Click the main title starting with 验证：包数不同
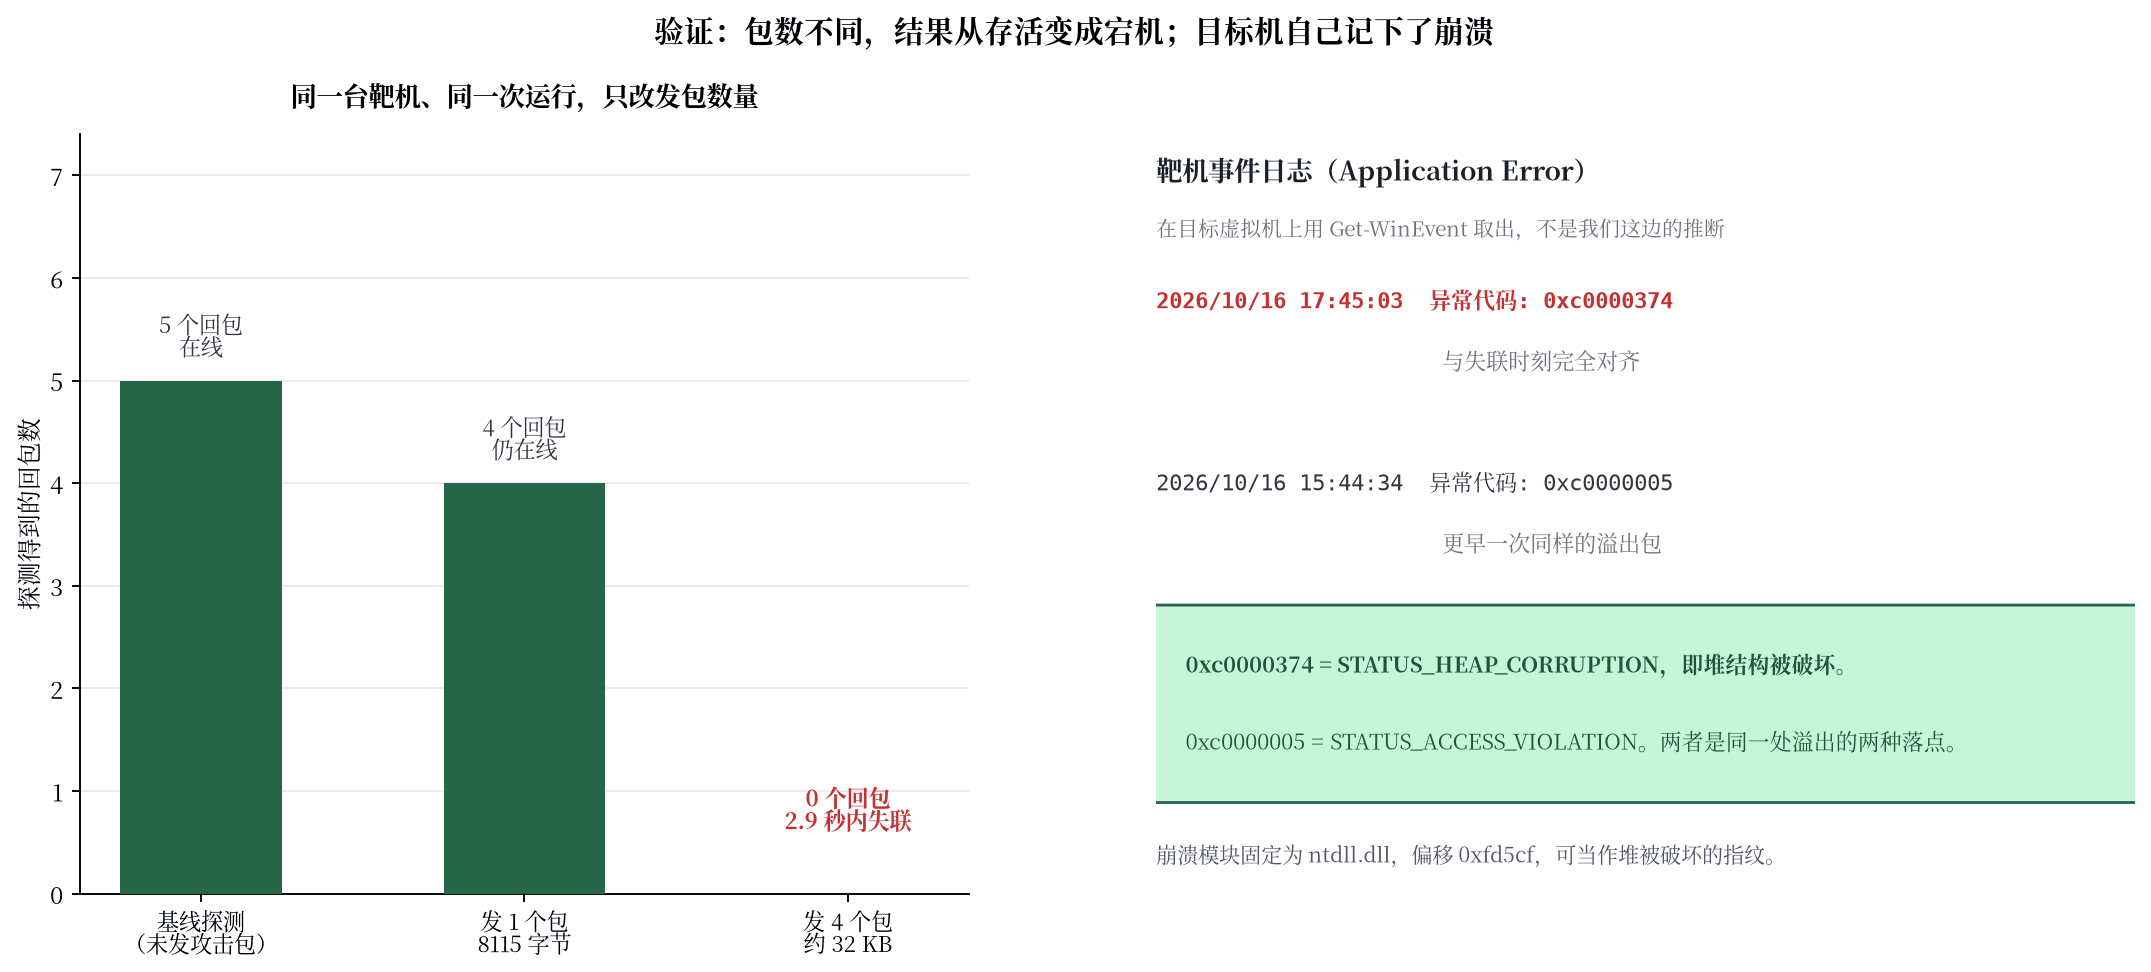2151x972 pixels. coord(1074,32)
